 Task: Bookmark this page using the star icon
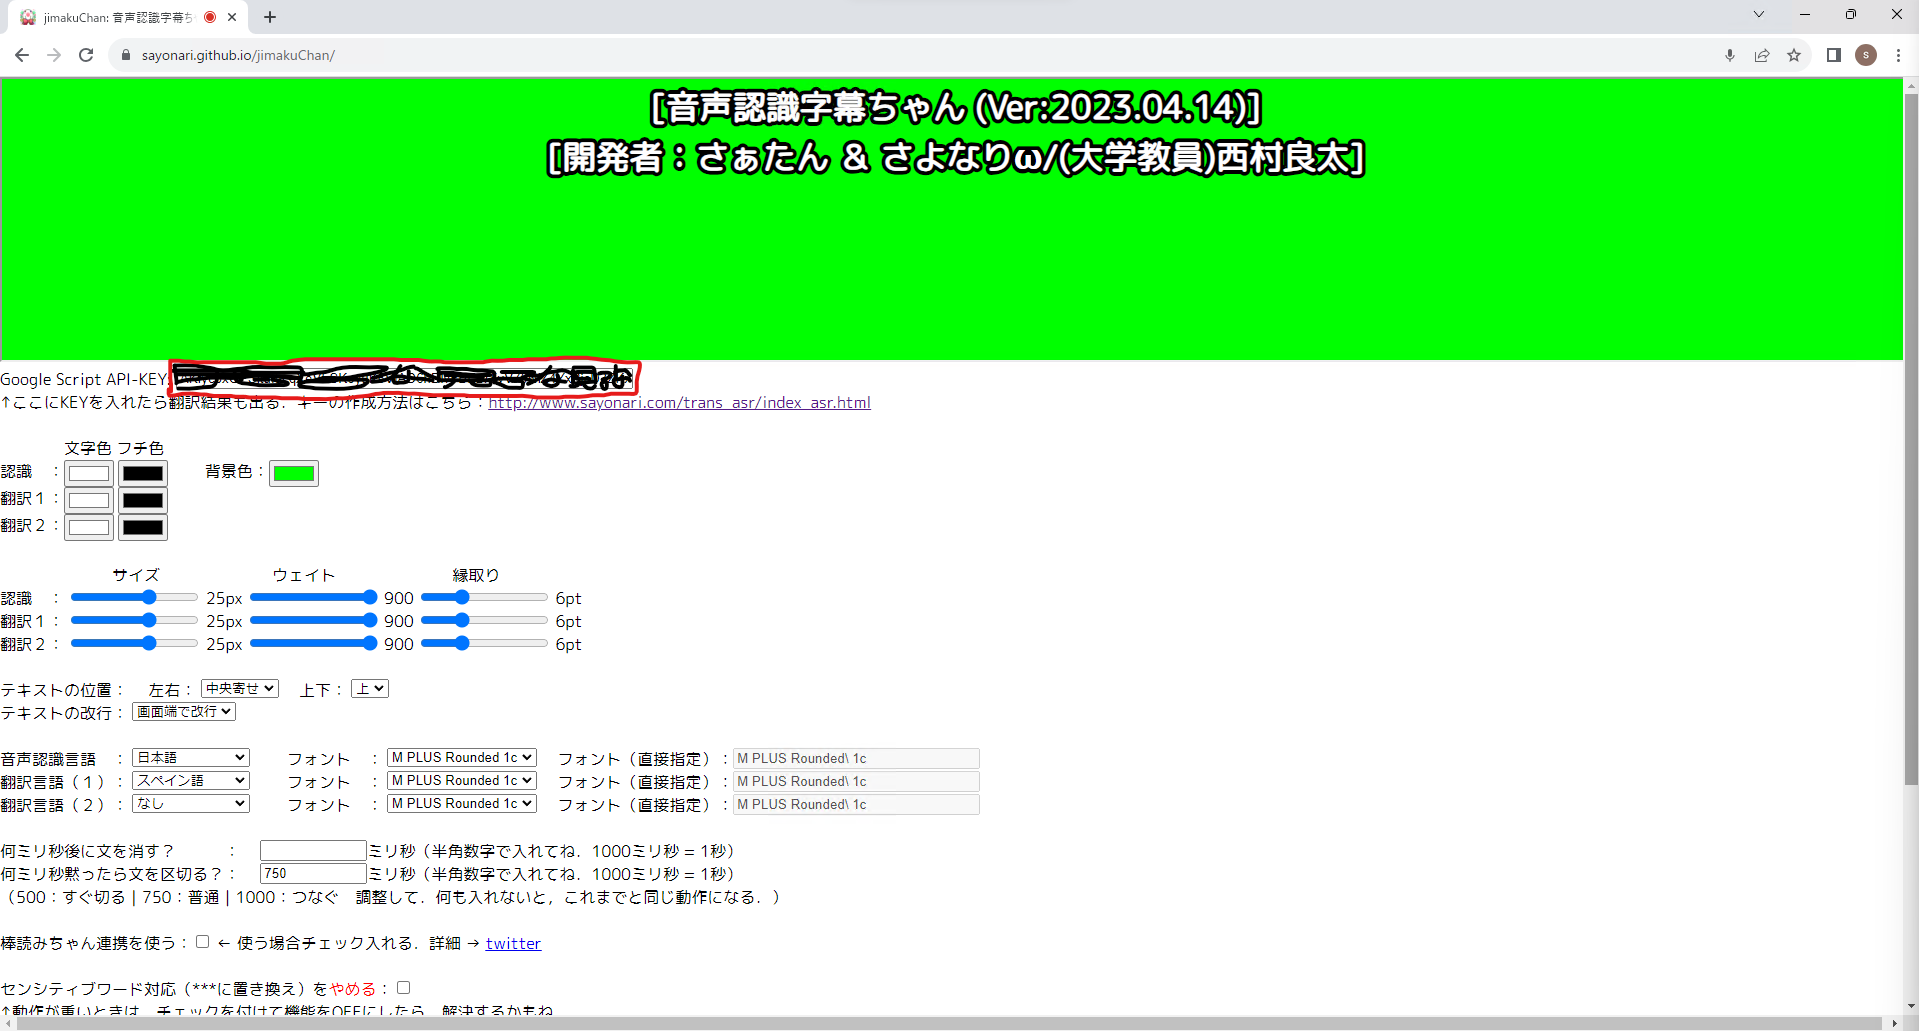(1794, 55)
